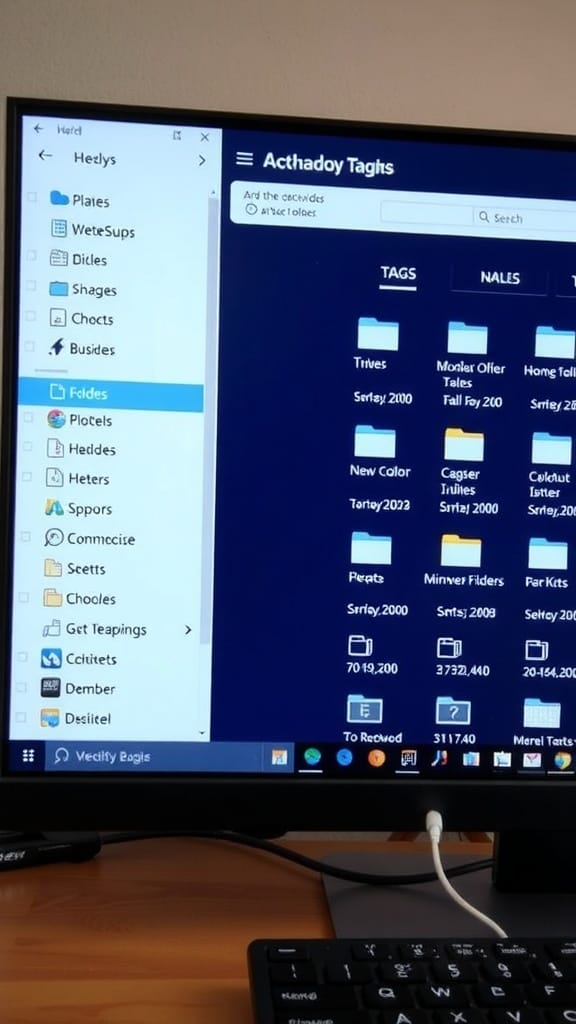Click the Desiitel picture icon
This screenshot has height=1024, width=576.
[50, 718]
